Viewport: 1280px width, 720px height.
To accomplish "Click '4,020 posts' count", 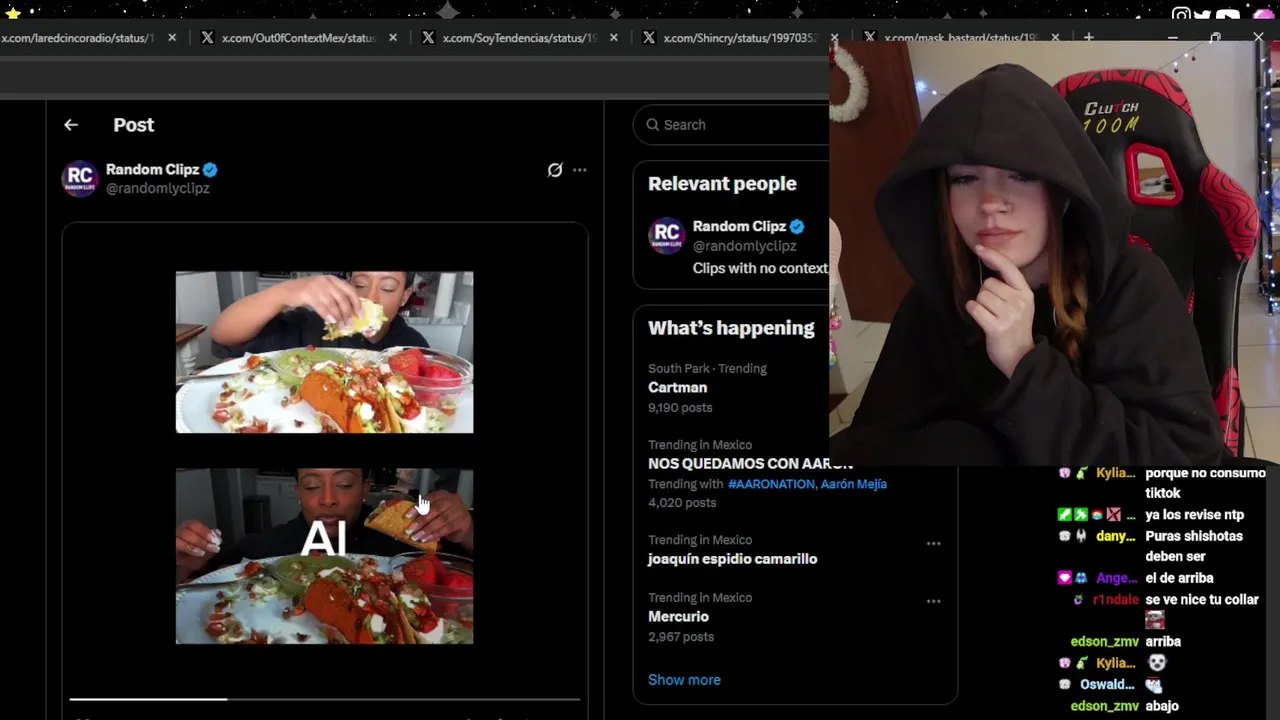I will pyautogui.click(x=682, y=503).
